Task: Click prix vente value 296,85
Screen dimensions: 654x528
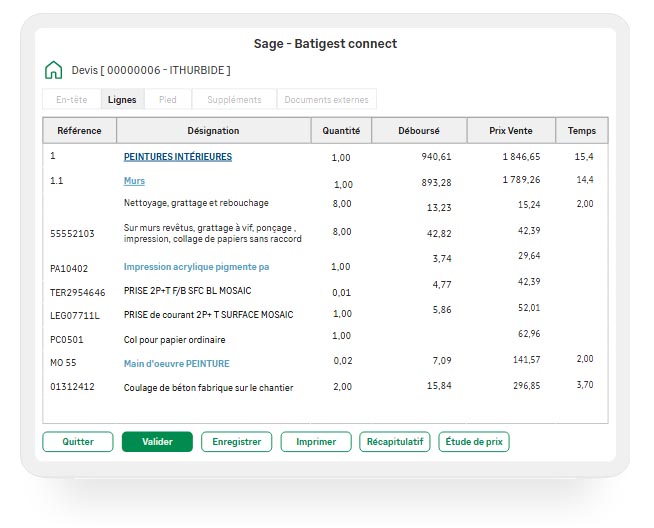Action: click(526, 386)
